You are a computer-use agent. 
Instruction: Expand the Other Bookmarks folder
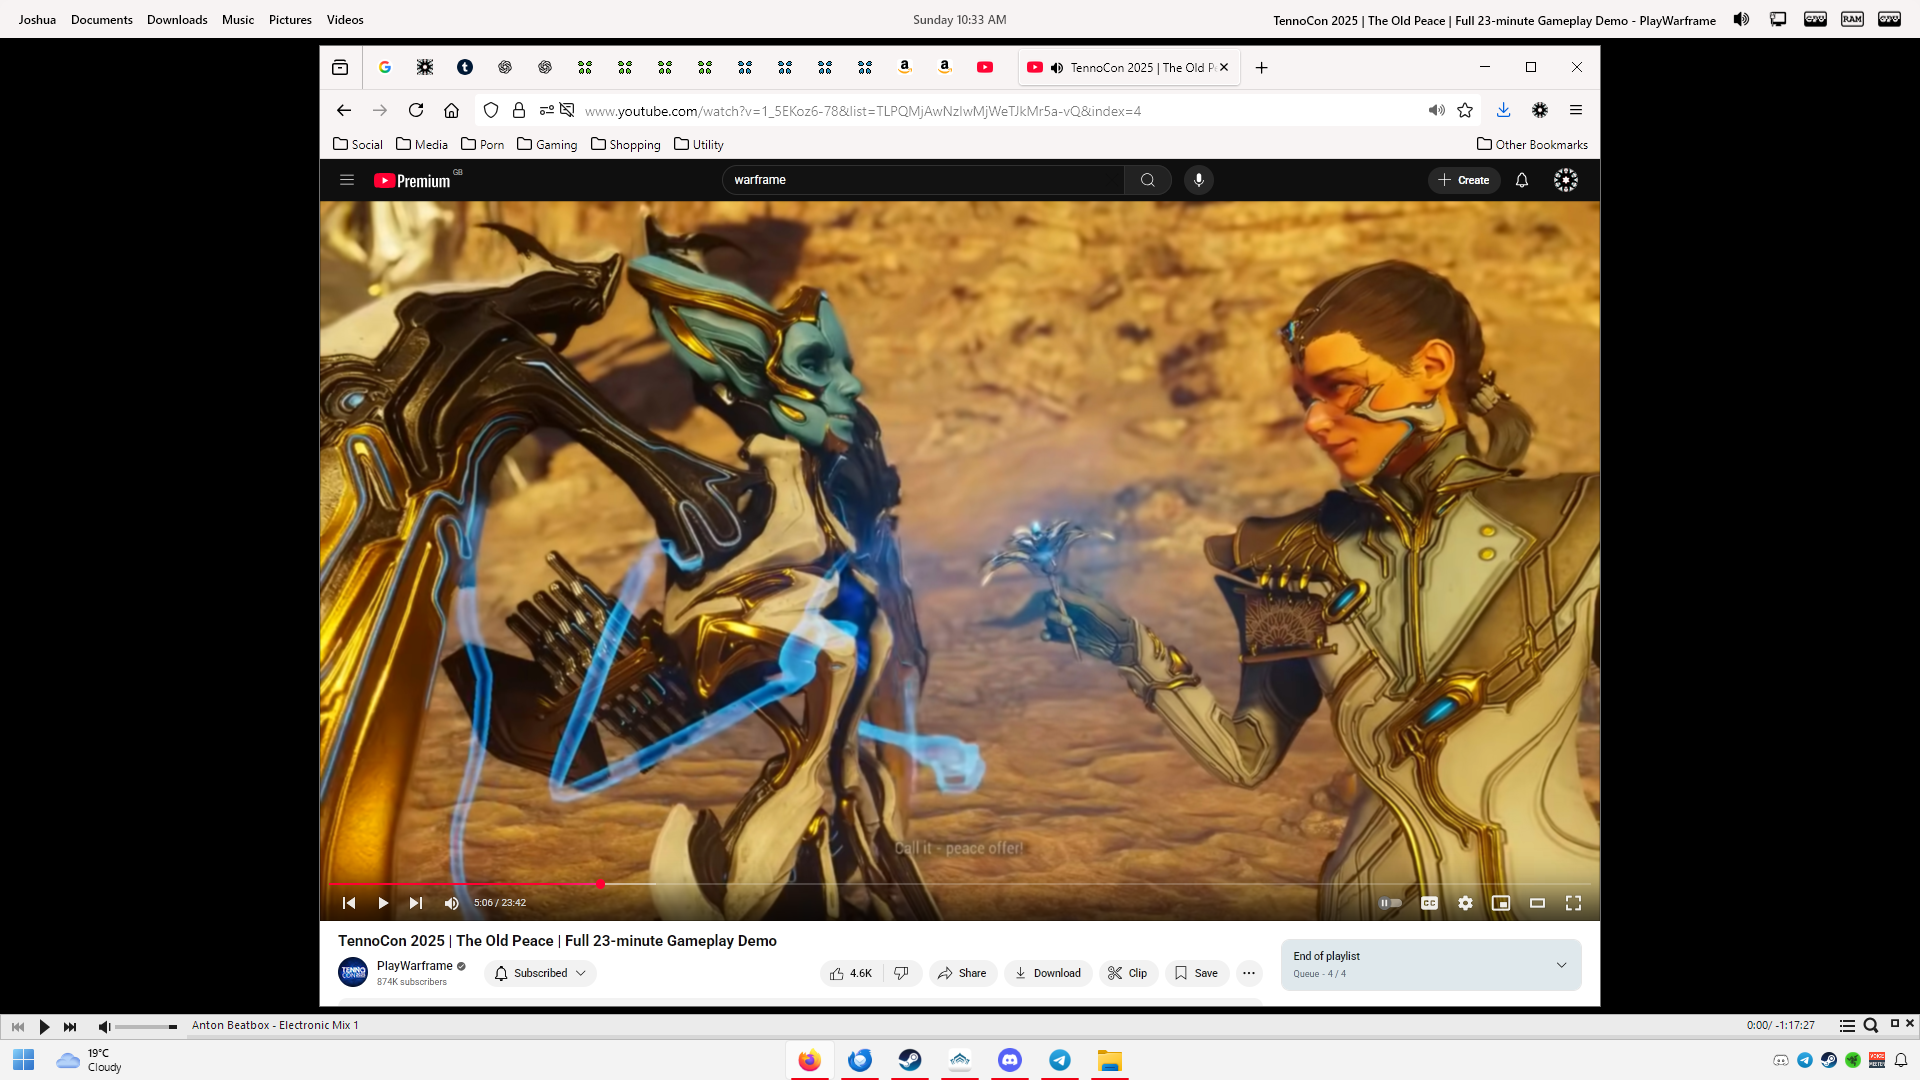pos(1532,144)
